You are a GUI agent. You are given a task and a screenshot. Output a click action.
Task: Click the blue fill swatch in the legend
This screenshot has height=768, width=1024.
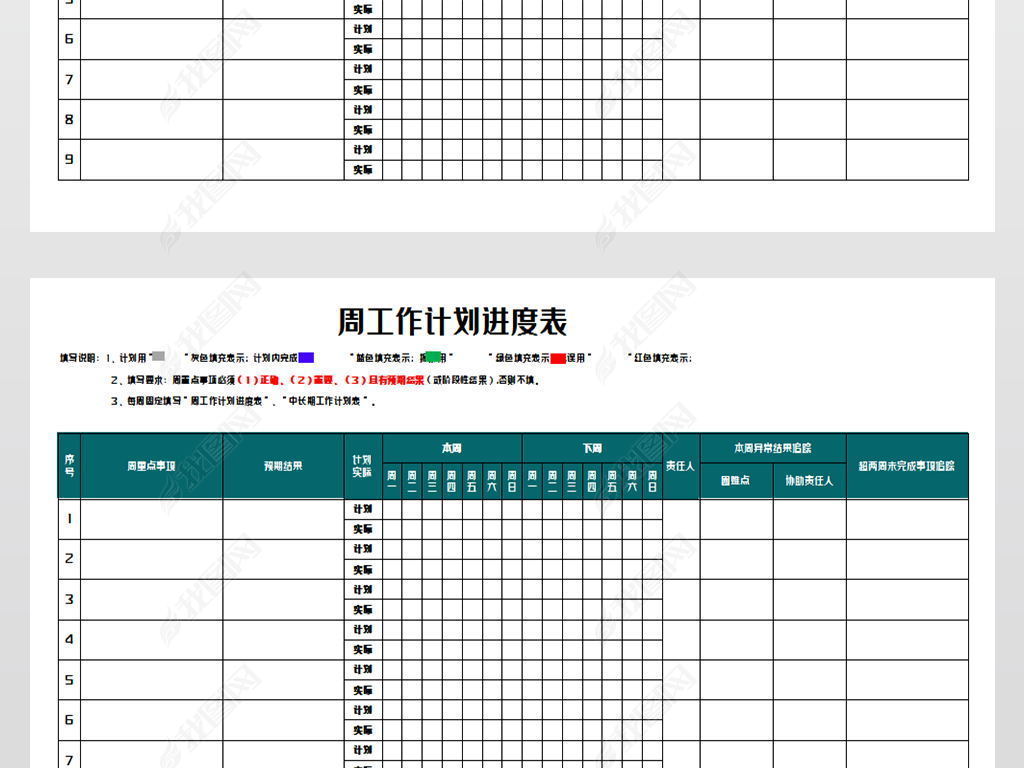click(306, 358)
